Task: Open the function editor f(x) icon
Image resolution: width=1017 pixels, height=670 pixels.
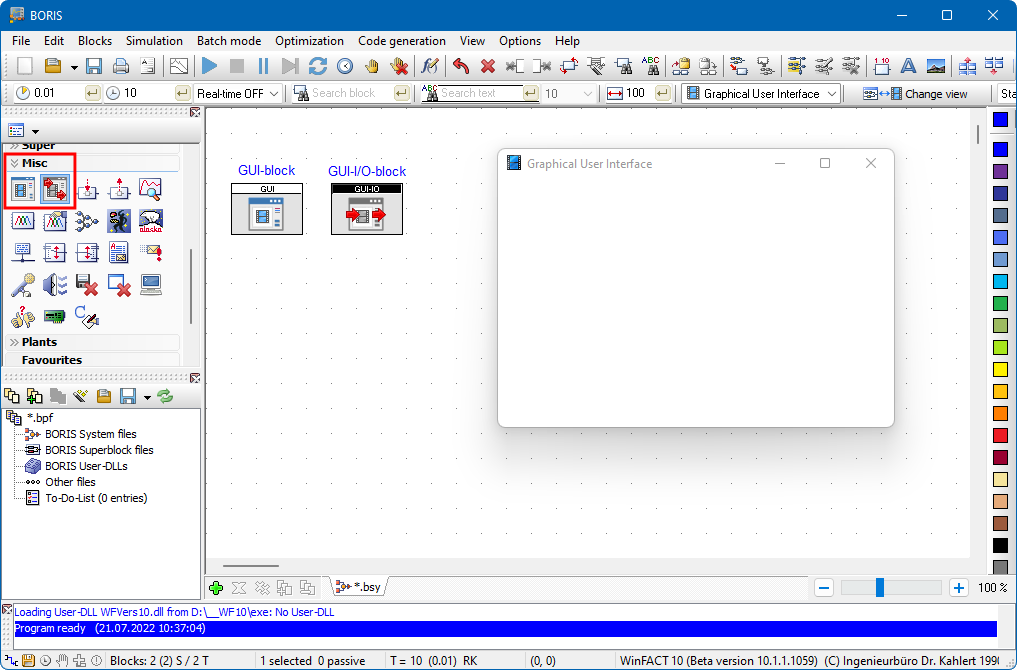Action: [x=429, y=66]
